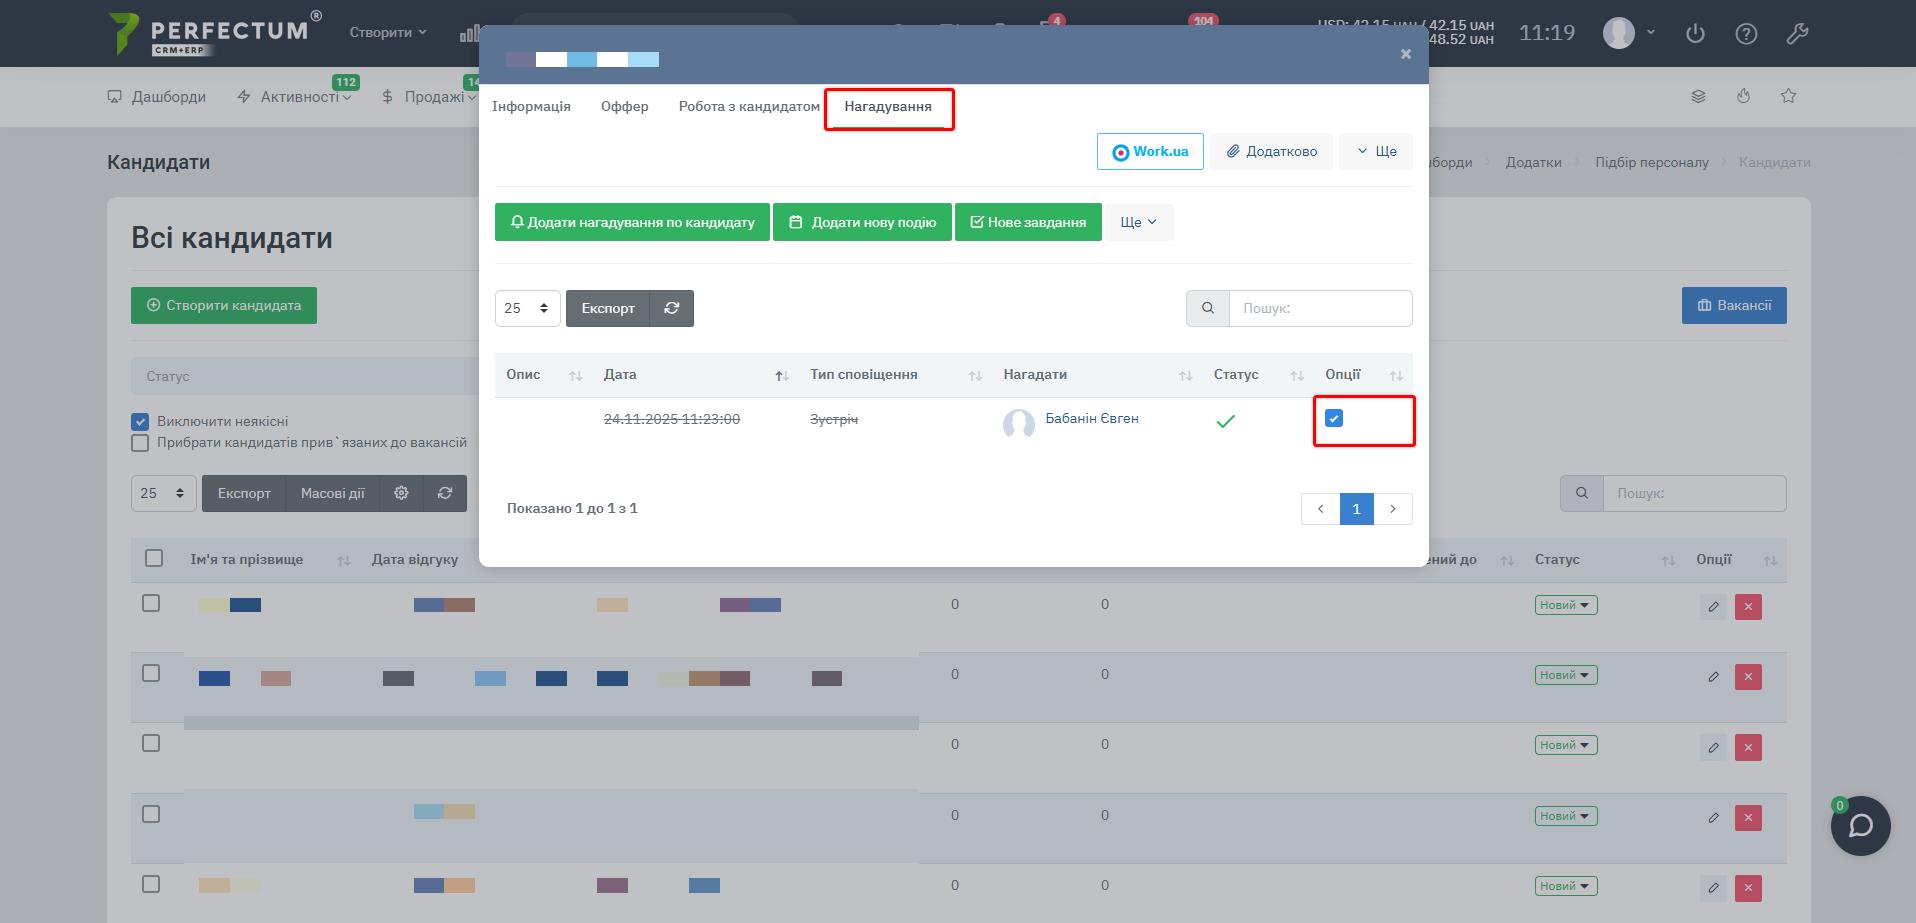1916x923 pixels.
Task: Uncheck the reminder checkbox in Опції column
Action: tap(1334, 418)
